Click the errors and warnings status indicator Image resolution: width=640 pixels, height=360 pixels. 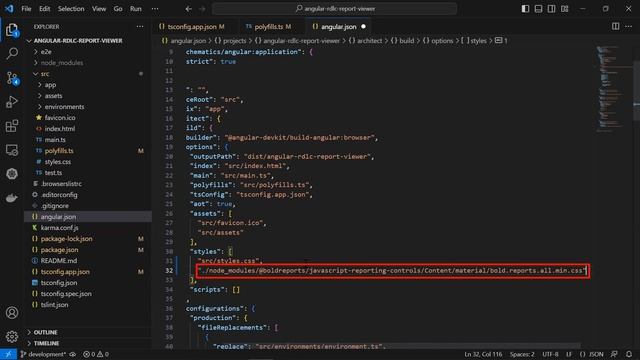click(x=96, y=354)
